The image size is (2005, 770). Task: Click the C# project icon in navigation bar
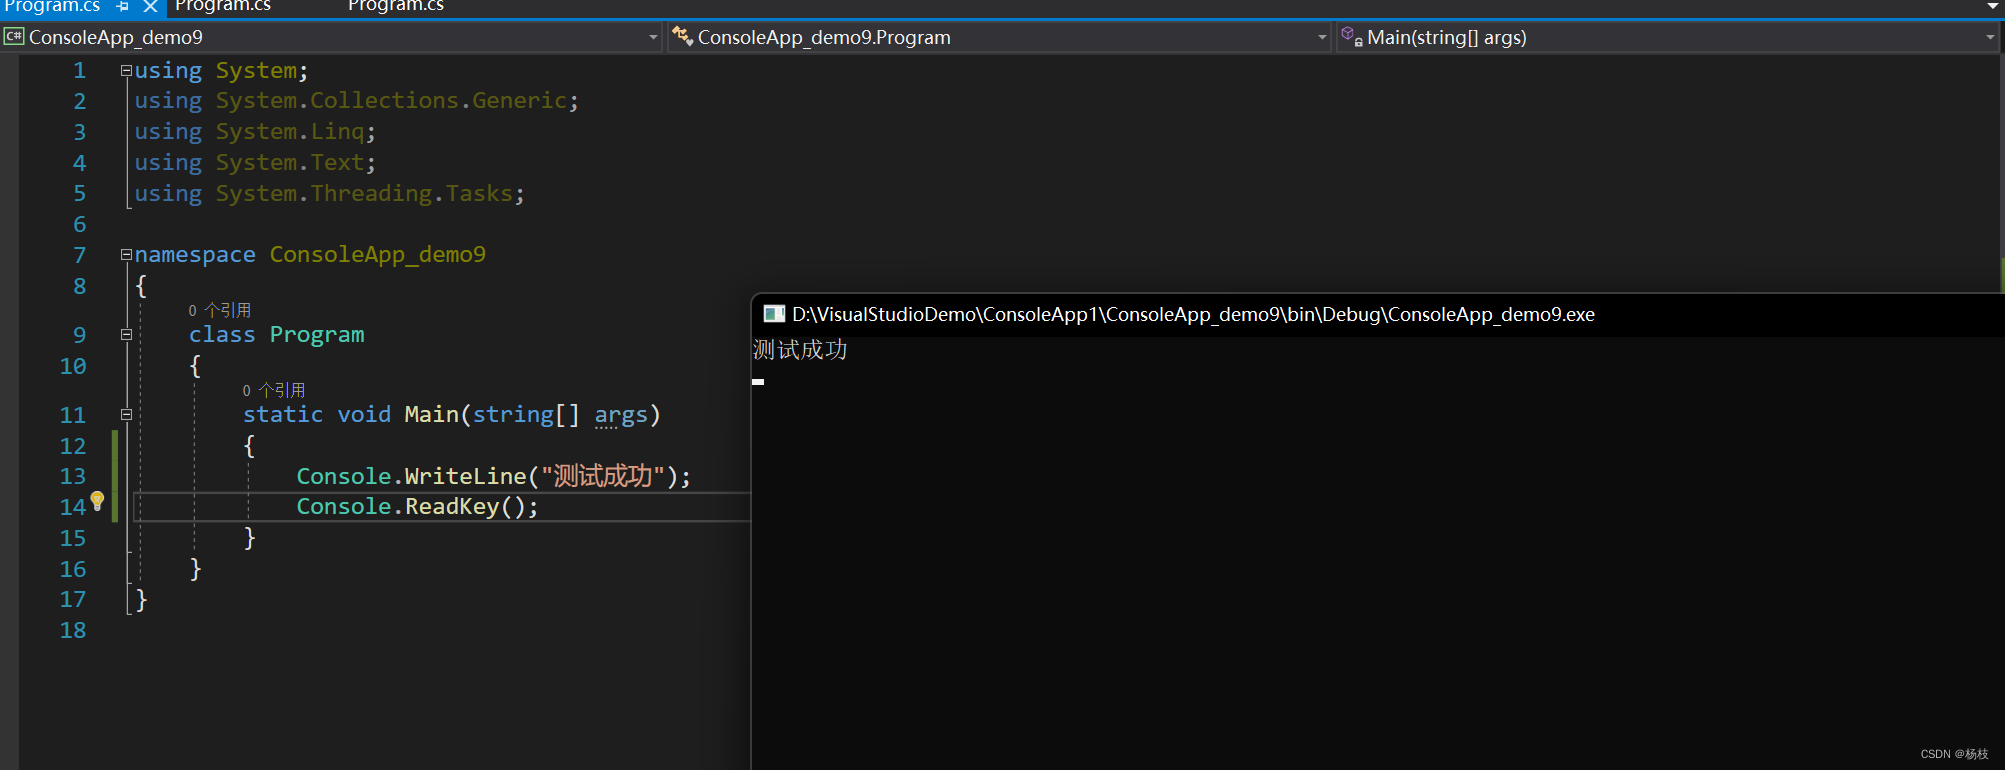tap(14, 37)
